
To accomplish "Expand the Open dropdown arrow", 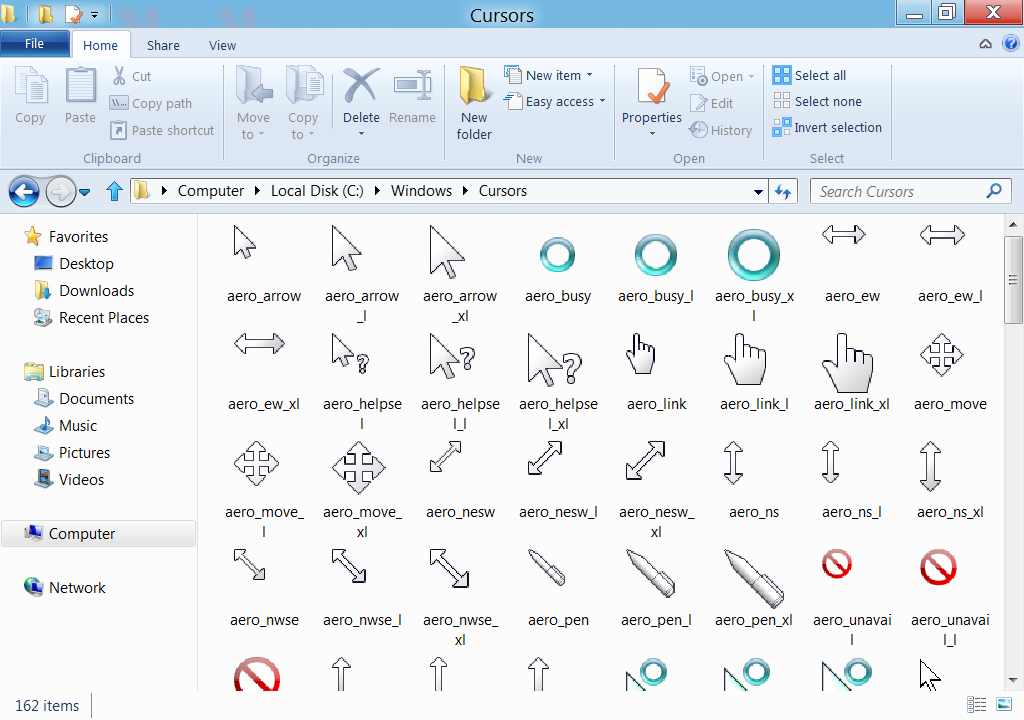I will (x=751, y=76).
